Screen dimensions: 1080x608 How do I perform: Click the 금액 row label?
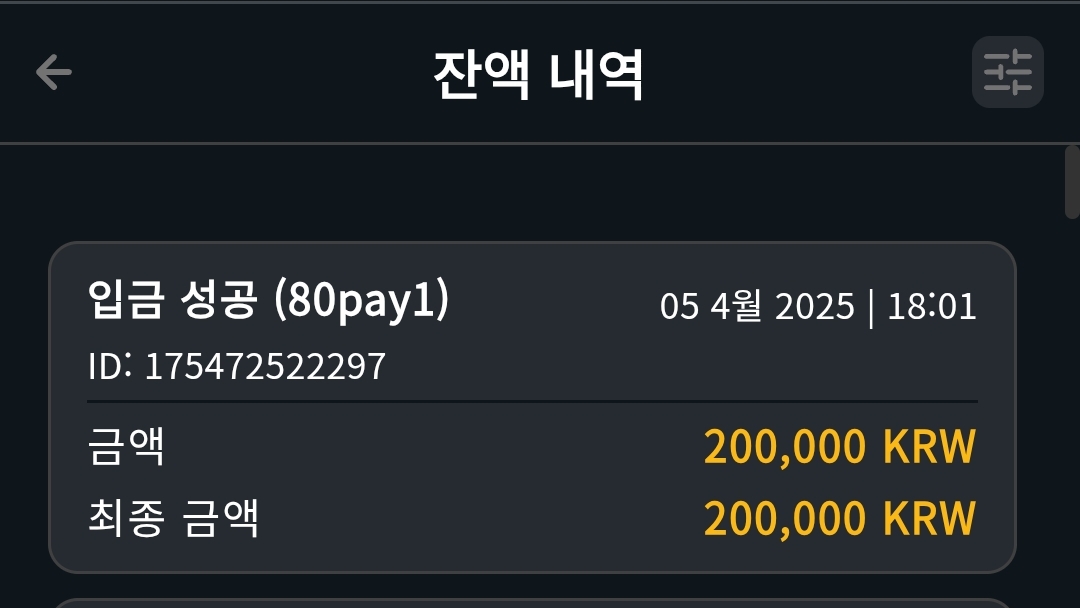(126, 446)
